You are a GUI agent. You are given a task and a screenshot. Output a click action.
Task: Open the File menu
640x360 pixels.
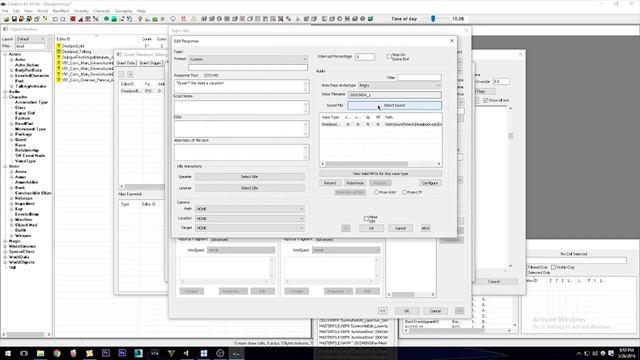(5, 11)
